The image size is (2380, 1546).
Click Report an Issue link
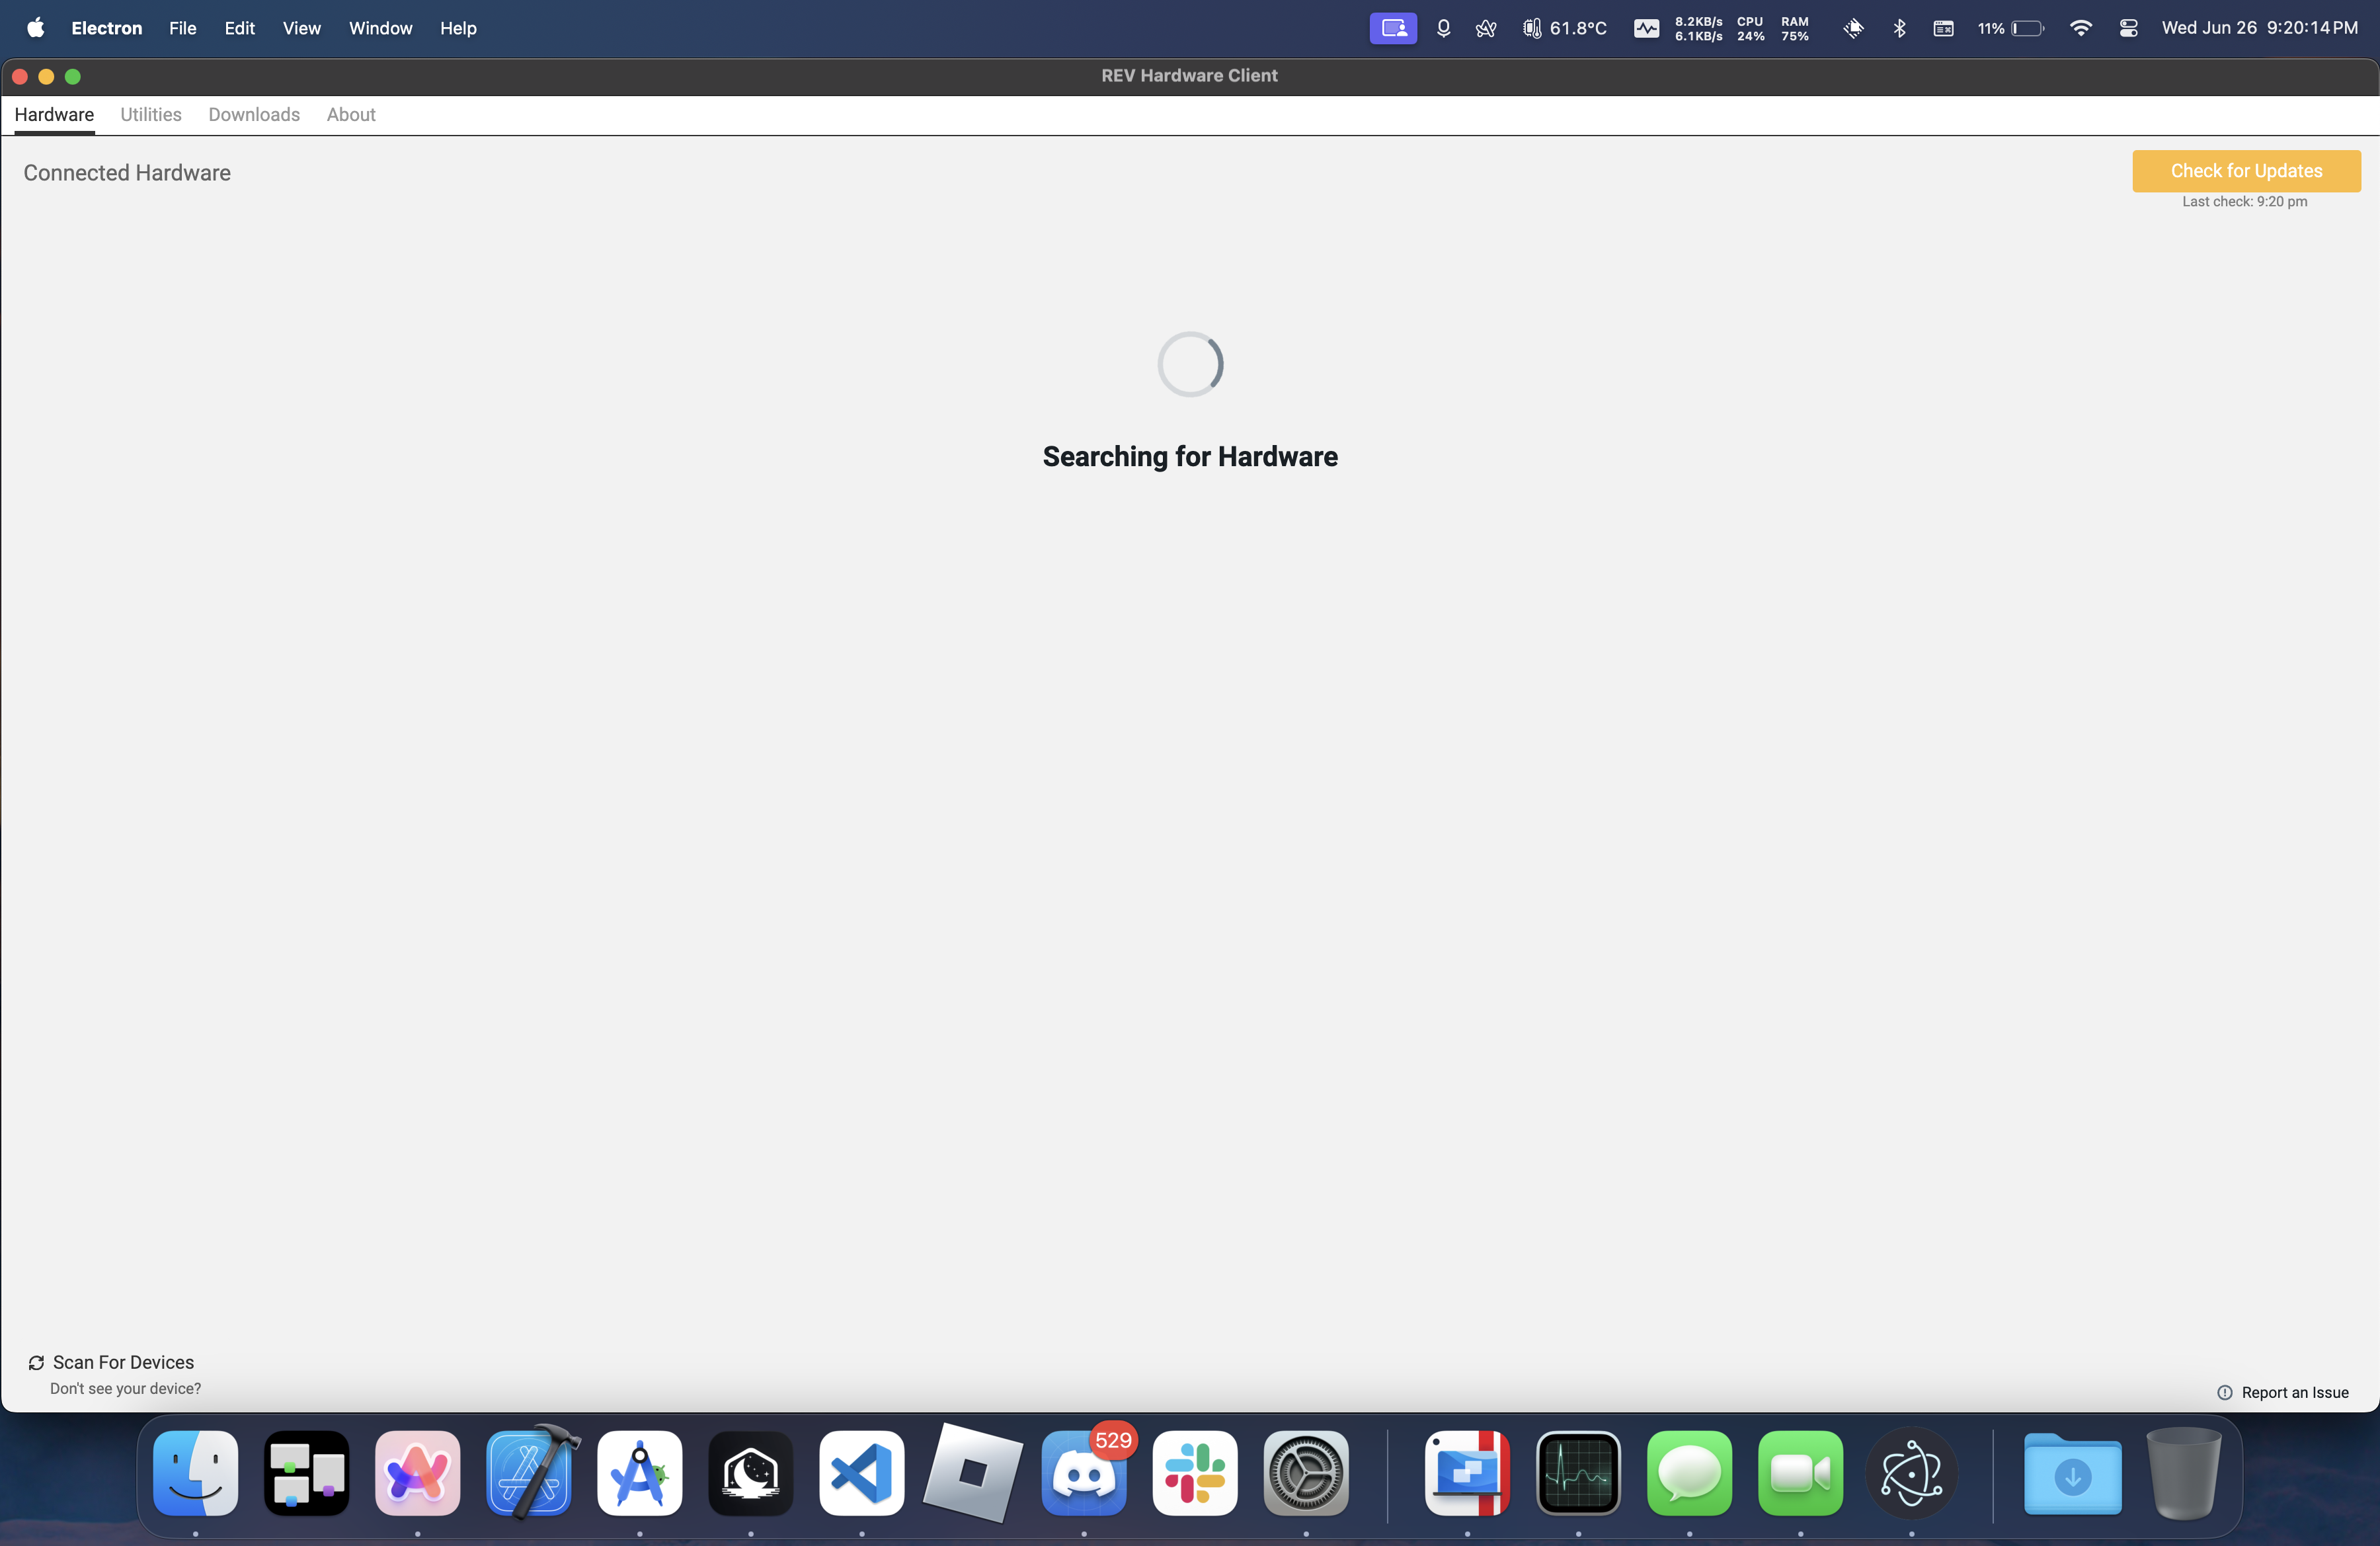pyautogui.click(x=2283, y=1391)
